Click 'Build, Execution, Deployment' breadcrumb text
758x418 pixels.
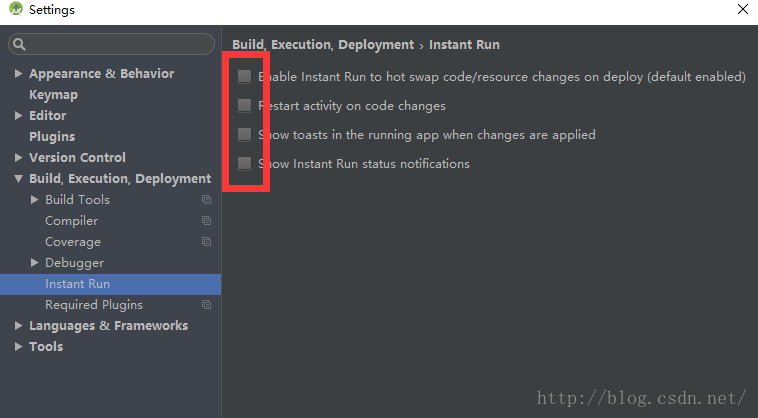click(x=323, y=44)
